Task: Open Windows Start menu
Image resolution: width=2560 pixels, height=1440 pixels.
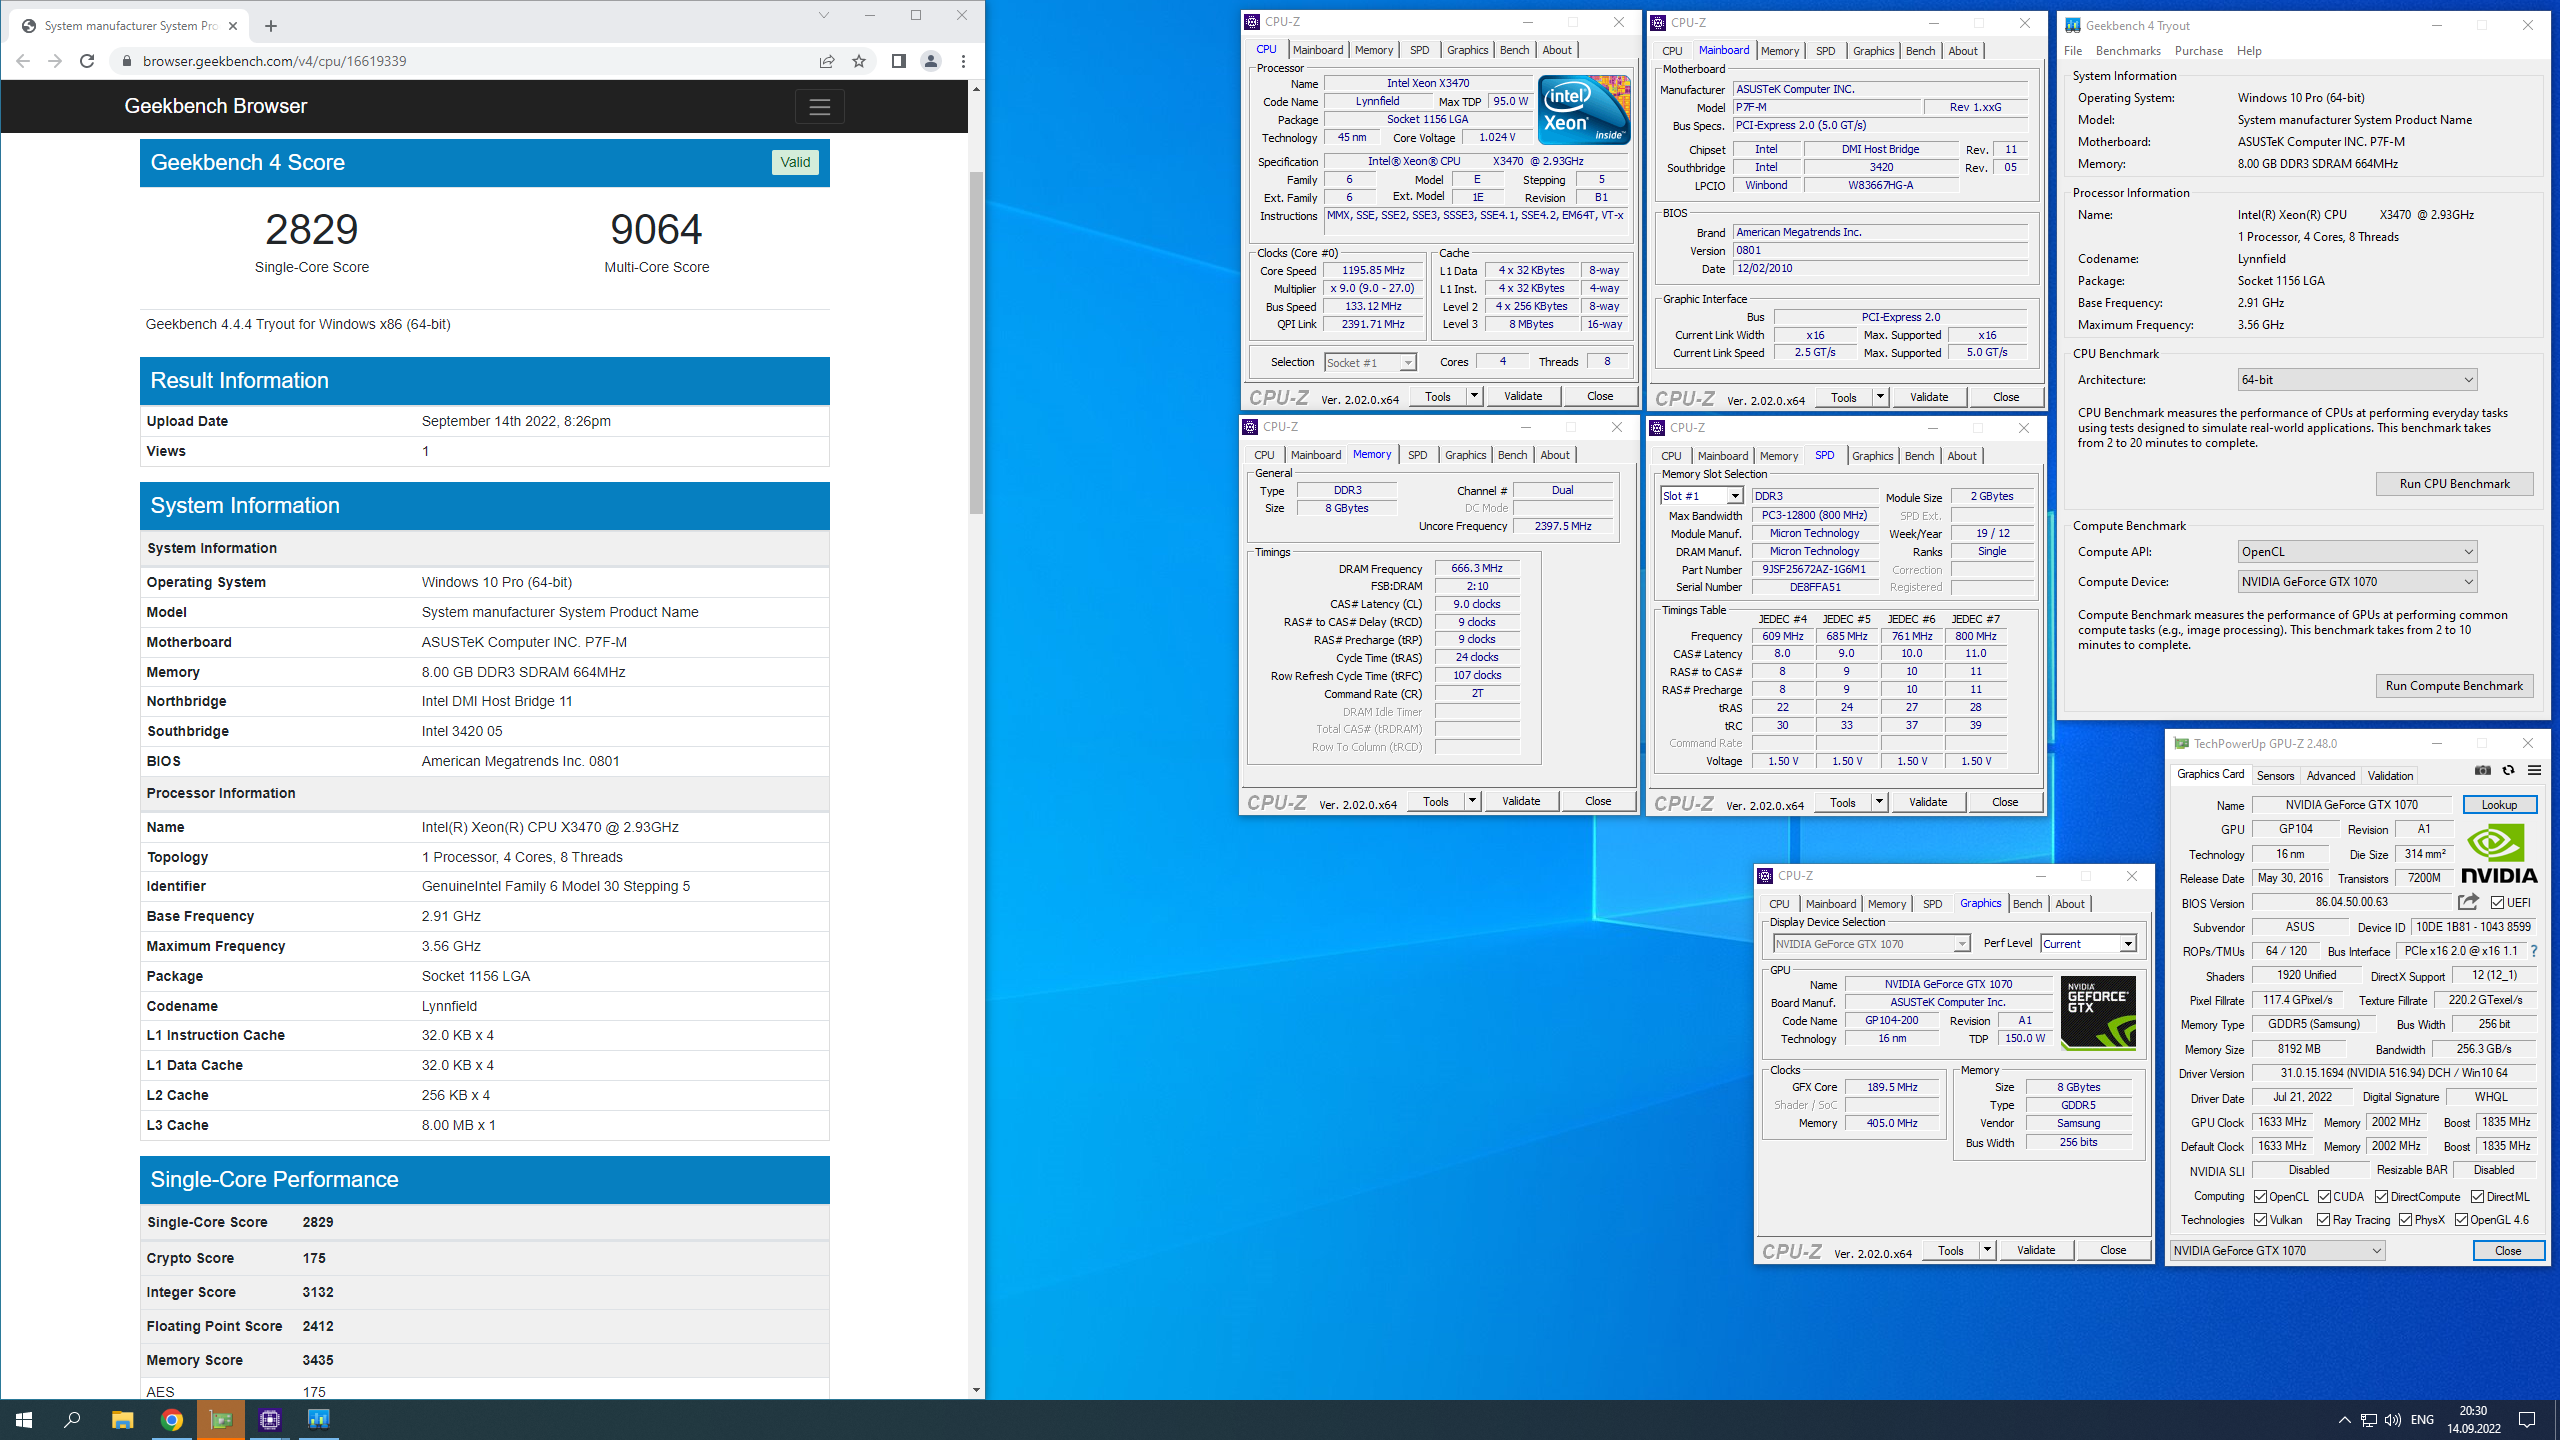Action: 24,1419
